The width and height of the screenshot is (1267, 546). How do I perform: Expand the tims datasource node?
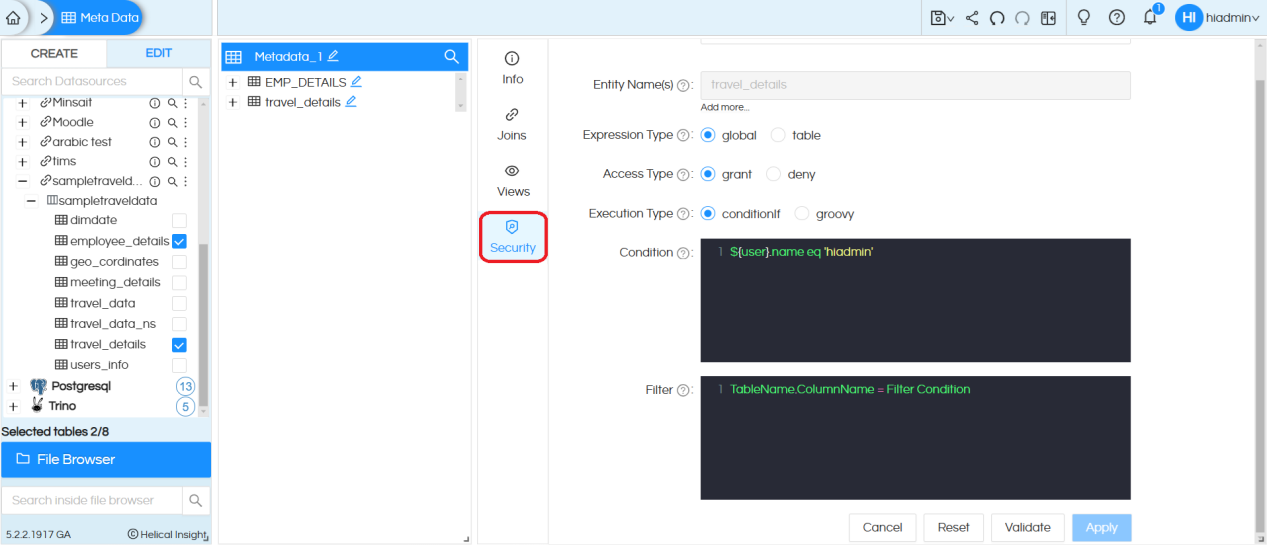point(22,162)
